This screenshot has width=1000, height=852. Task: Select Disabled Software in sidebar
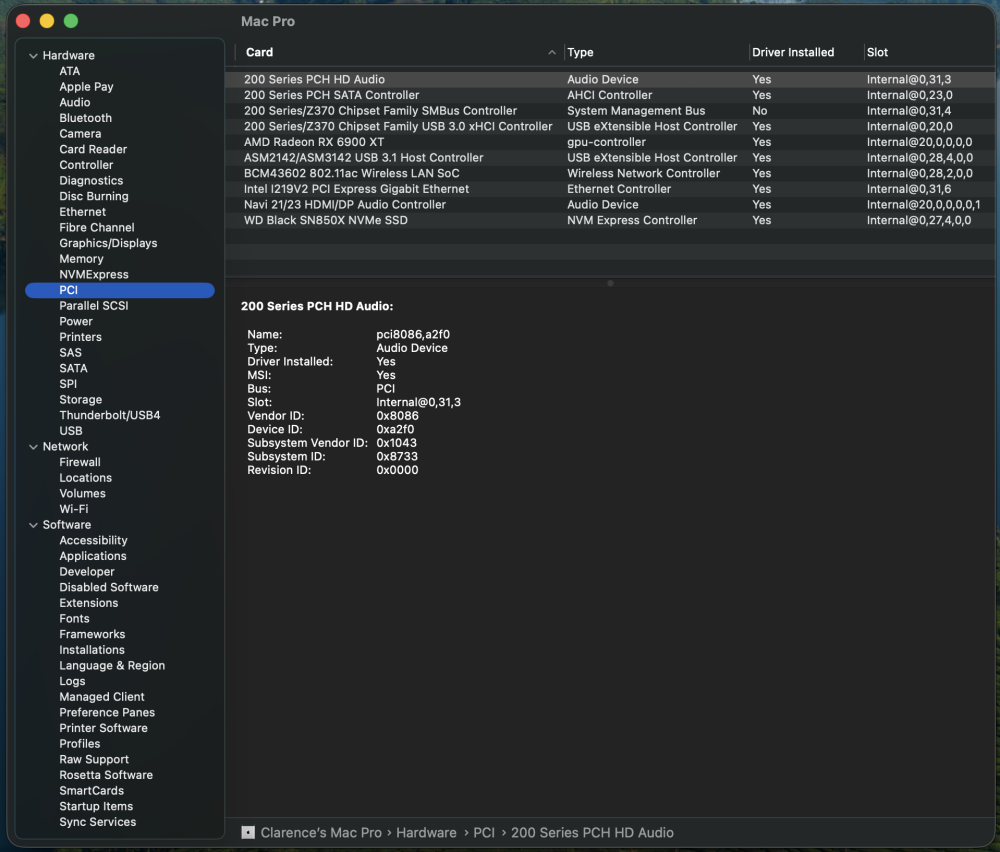point(109,587)
